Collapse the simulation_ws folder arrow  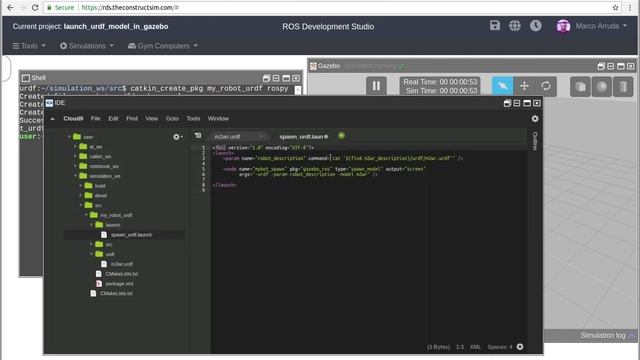[76, 176]
